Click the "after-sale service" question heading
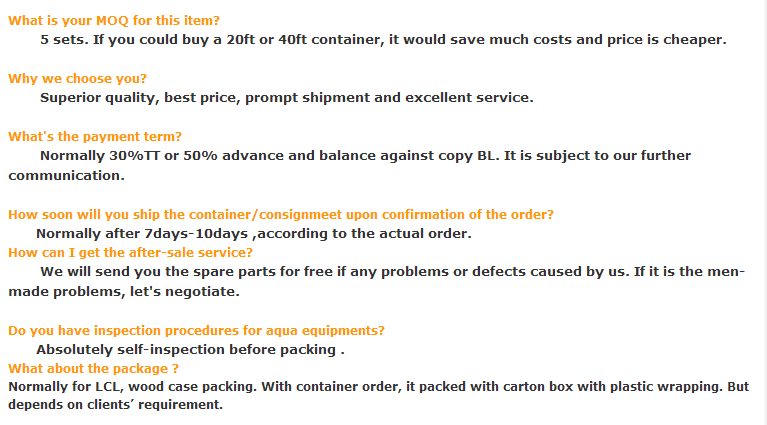The image size is (767, 425). [130, 252]
